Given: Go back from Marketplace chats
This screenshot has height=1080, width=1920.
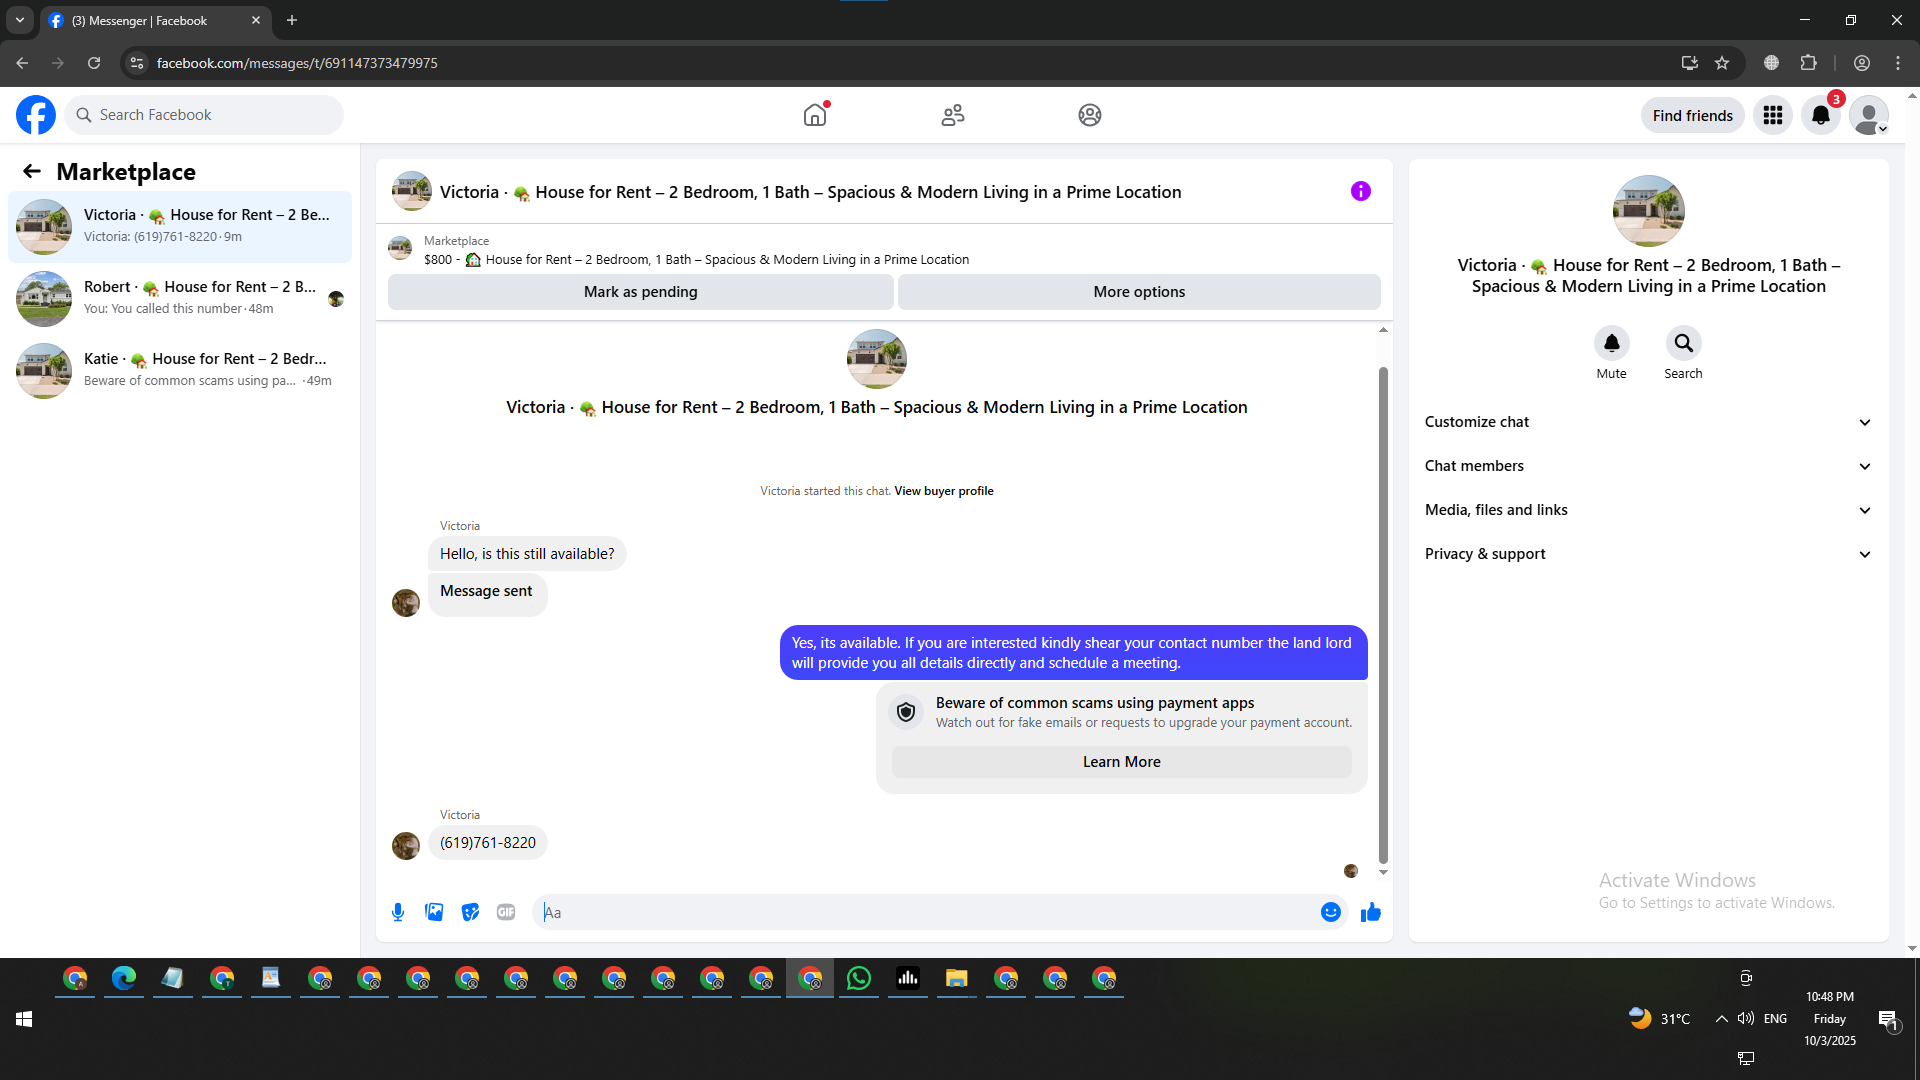Looking at the screenshot, I should (x=32, y=171).
